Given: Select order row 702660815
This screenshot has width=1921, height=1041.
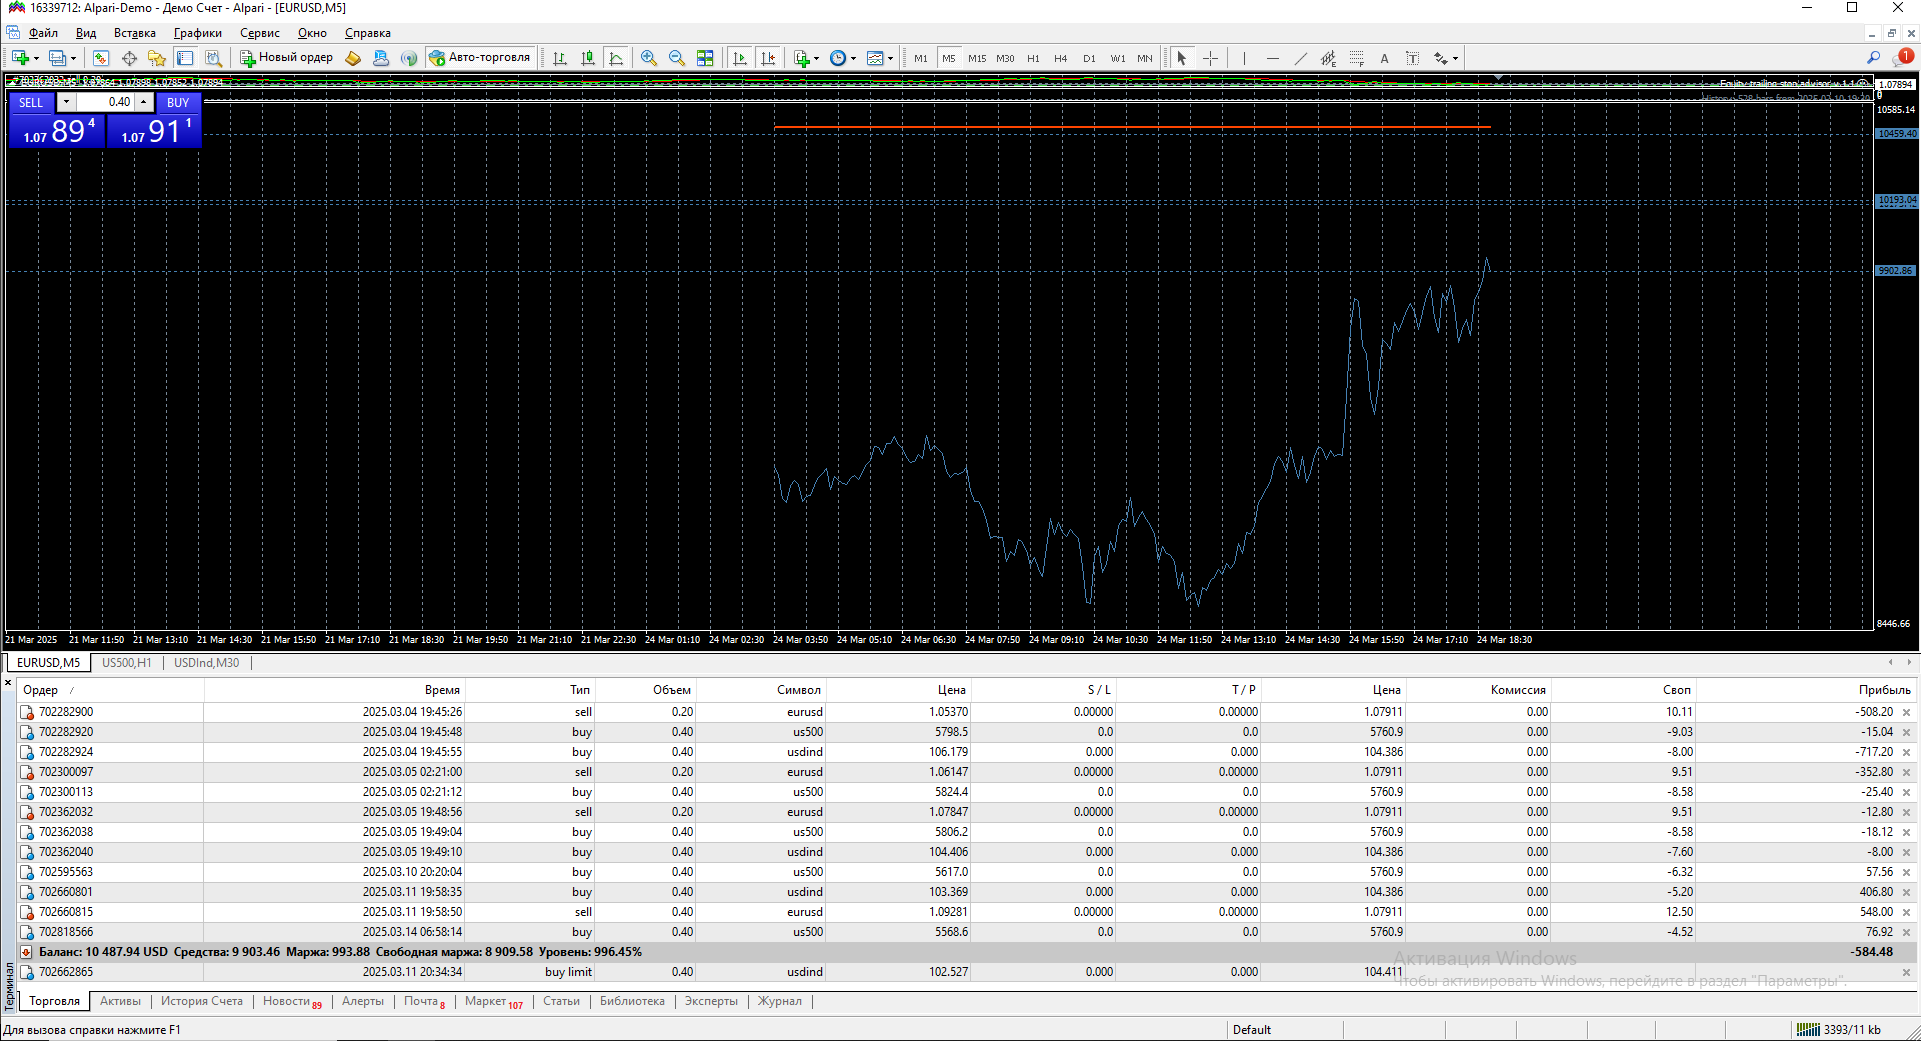Looking at the screenshot, I should [x=967, y=912].
